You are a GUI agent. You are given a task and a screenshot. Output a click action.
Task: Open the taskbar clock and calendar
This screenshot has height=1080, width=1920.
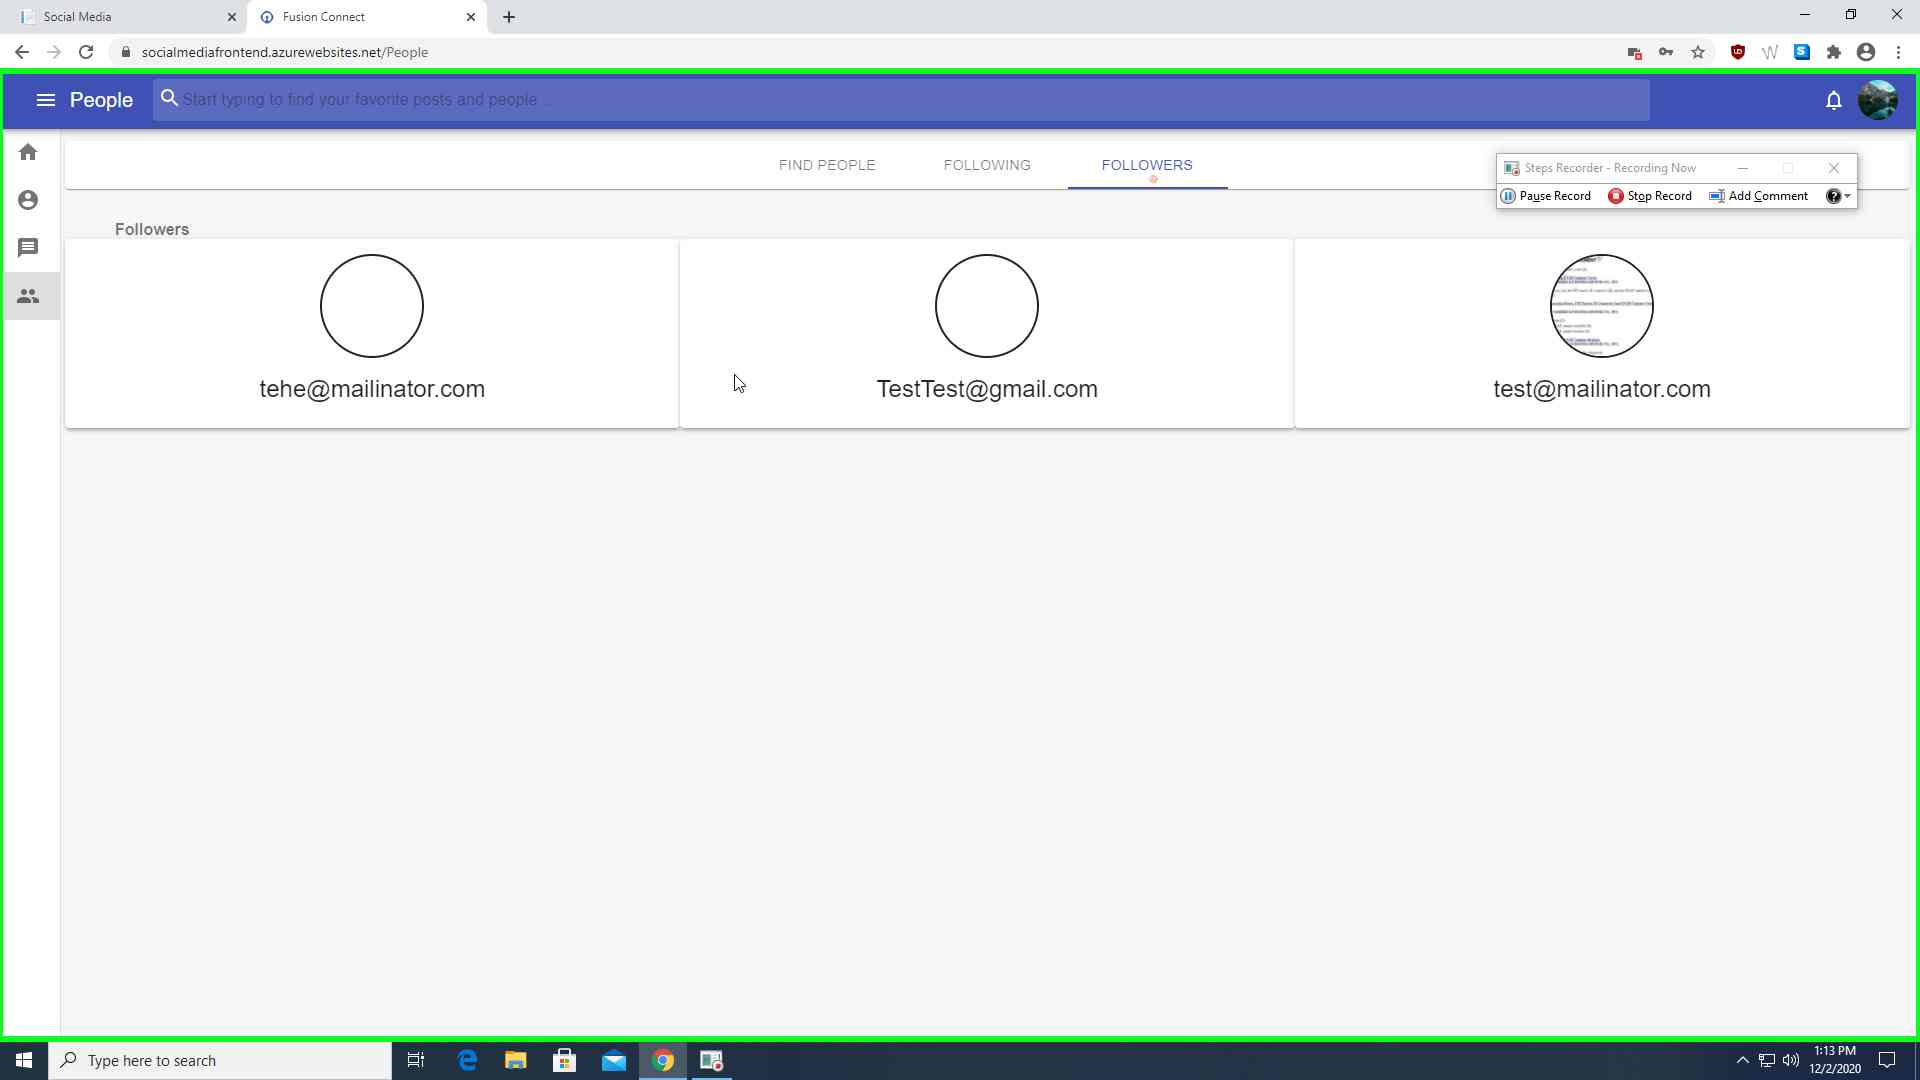1835,1060
